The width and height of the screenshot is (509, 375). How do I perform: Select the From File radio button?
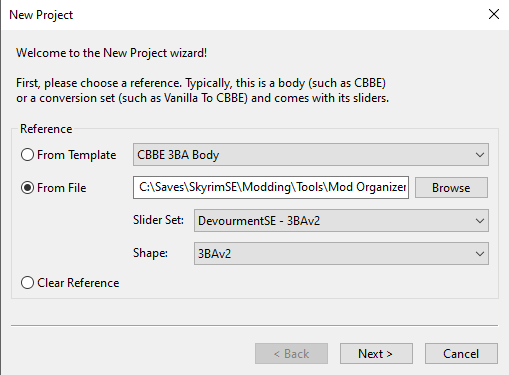tap(27, 188)
